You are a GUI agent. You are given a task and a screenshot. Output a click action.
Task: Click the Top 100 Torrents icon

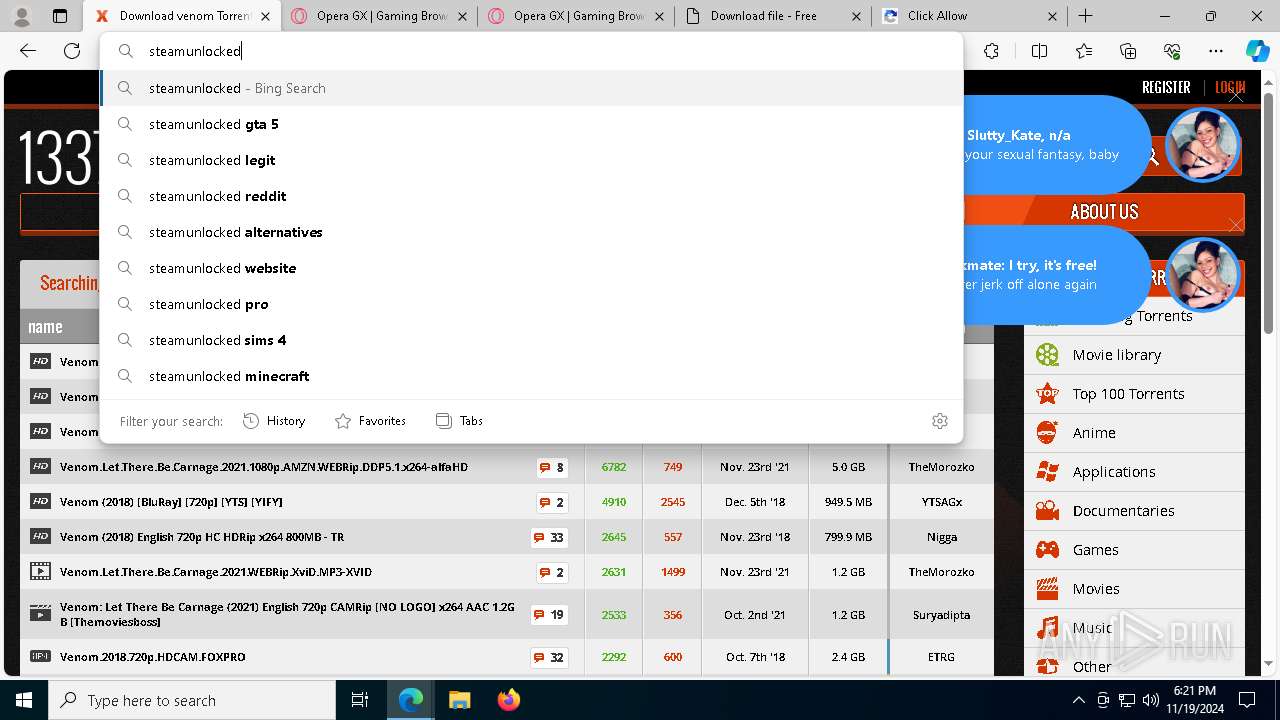tap(1047, 393)
